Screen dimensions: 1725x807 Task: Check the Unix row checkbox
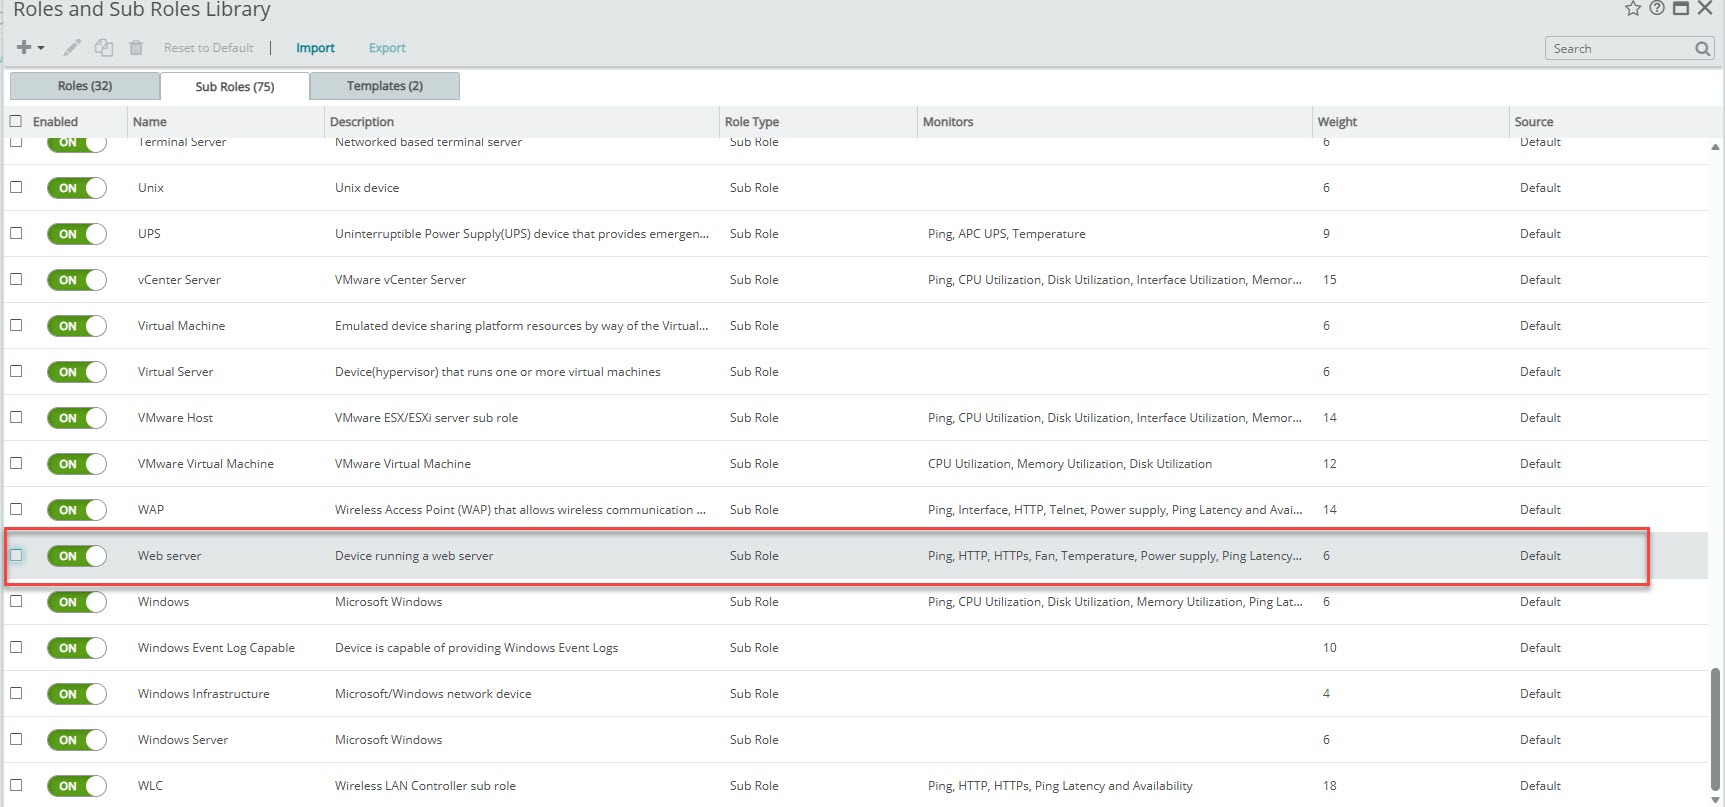click(16, 187)
